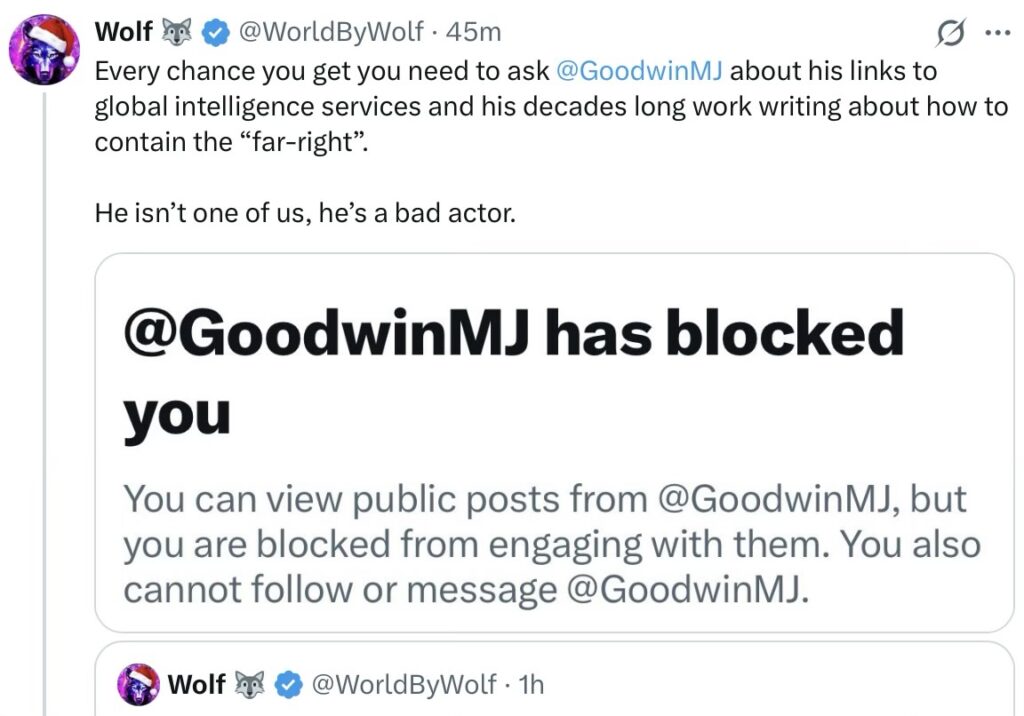The width and height of the screenshot is (1024, 716).
Task: Click the vertical thread line below the avatar
Action: [45, 400]
